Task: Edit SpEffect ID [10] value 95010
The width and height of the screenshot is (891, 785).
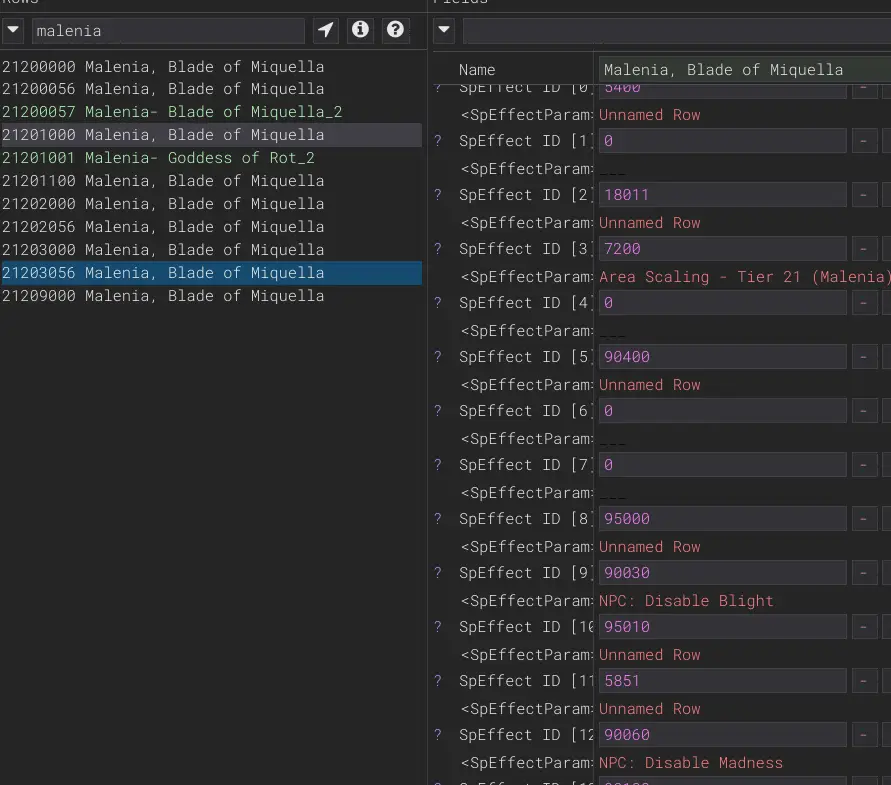Action: (x=722, y=627)
